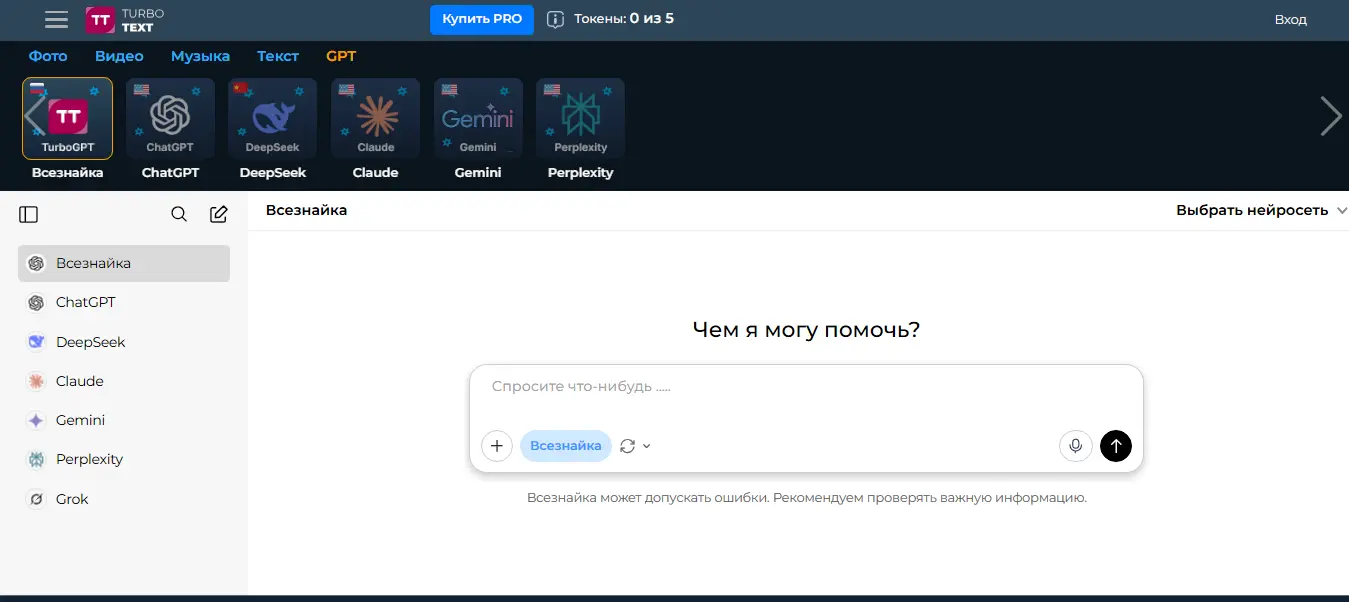Click the Вход login link
Screen dimensions: 1349x602
[1290, 19]
